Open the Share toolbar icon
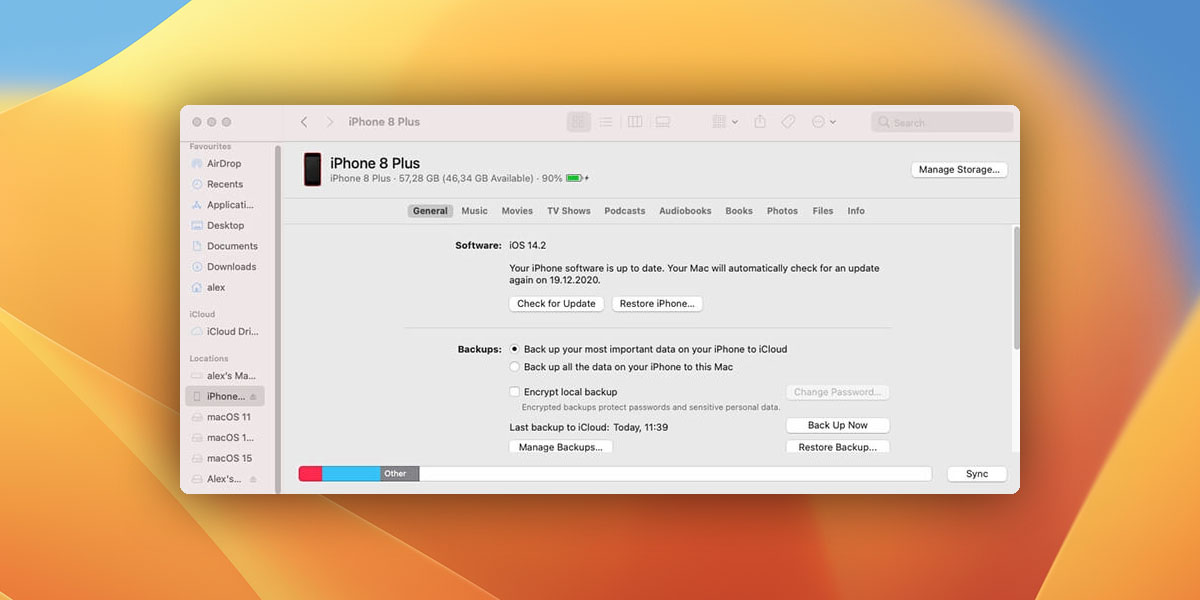 pos(760,122)
